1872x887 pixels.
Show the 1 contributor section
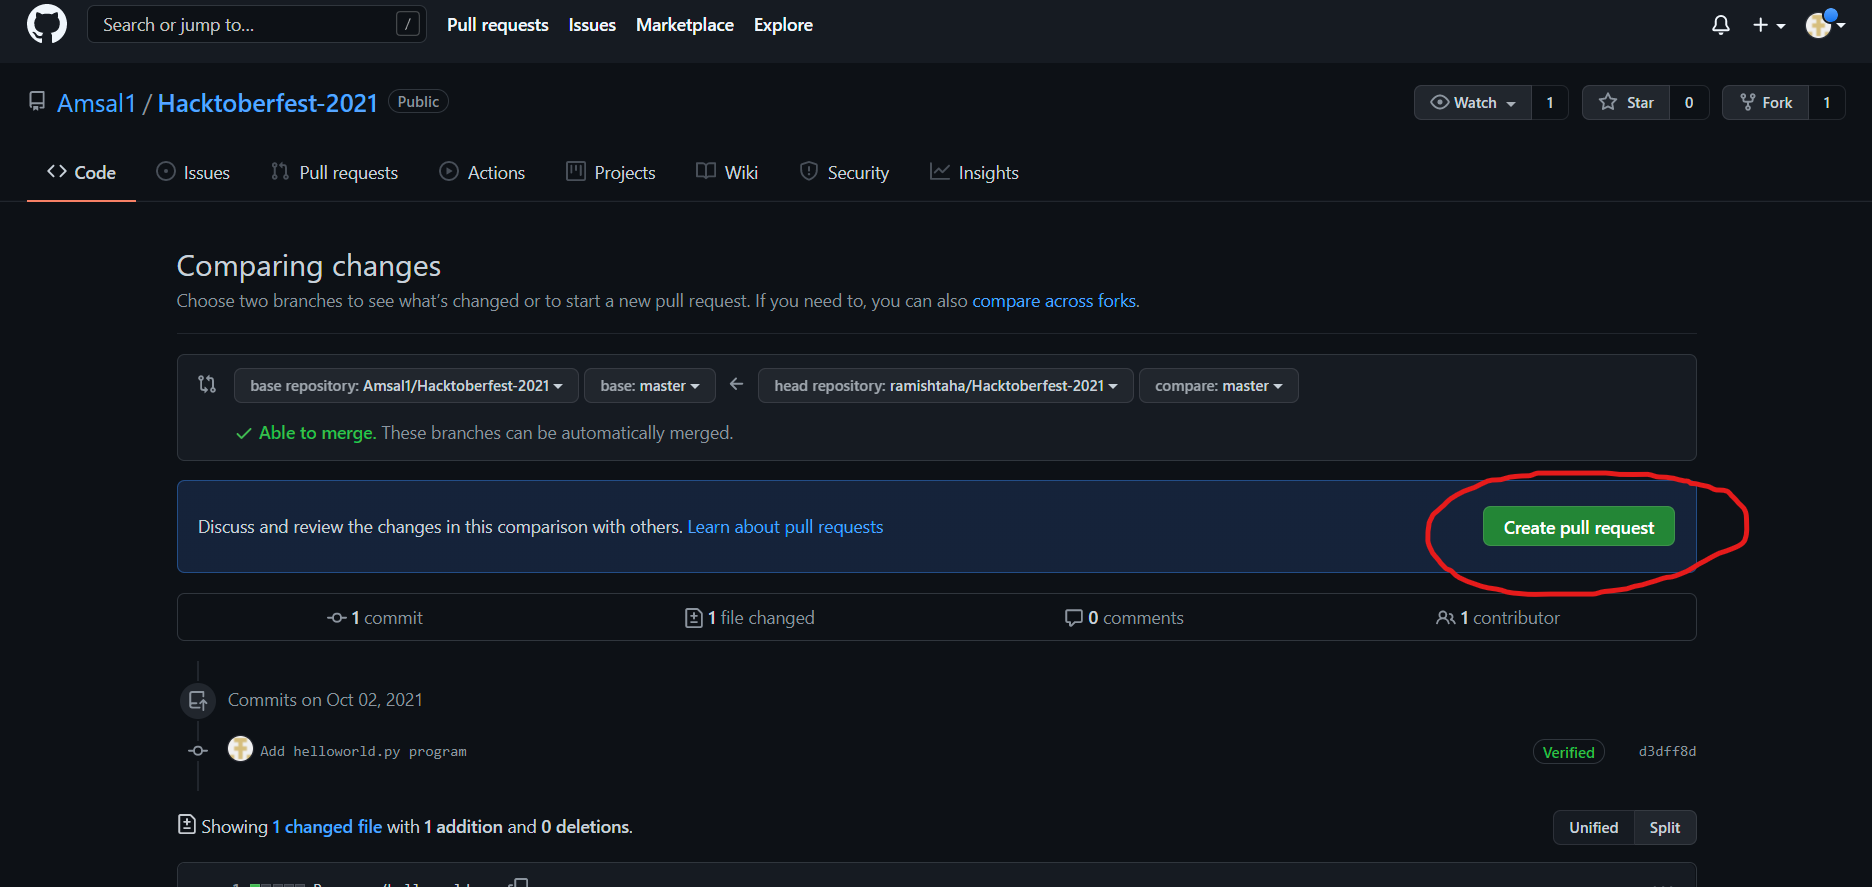(x=1498, y=618)
